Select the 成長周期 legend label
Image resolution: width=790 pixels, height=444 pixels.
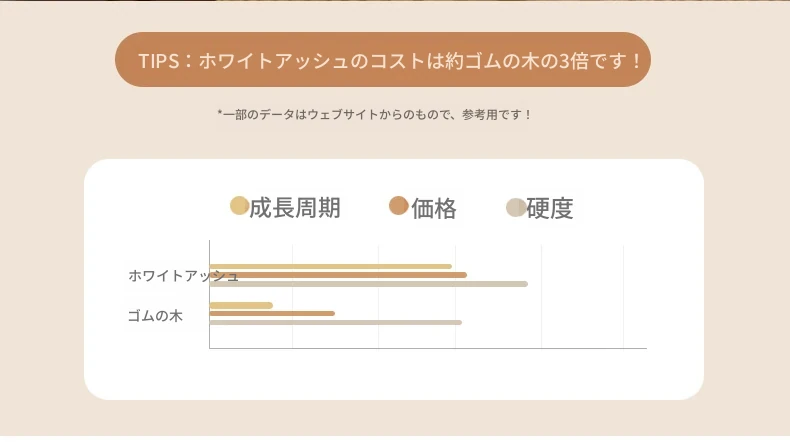coord(295,208)
